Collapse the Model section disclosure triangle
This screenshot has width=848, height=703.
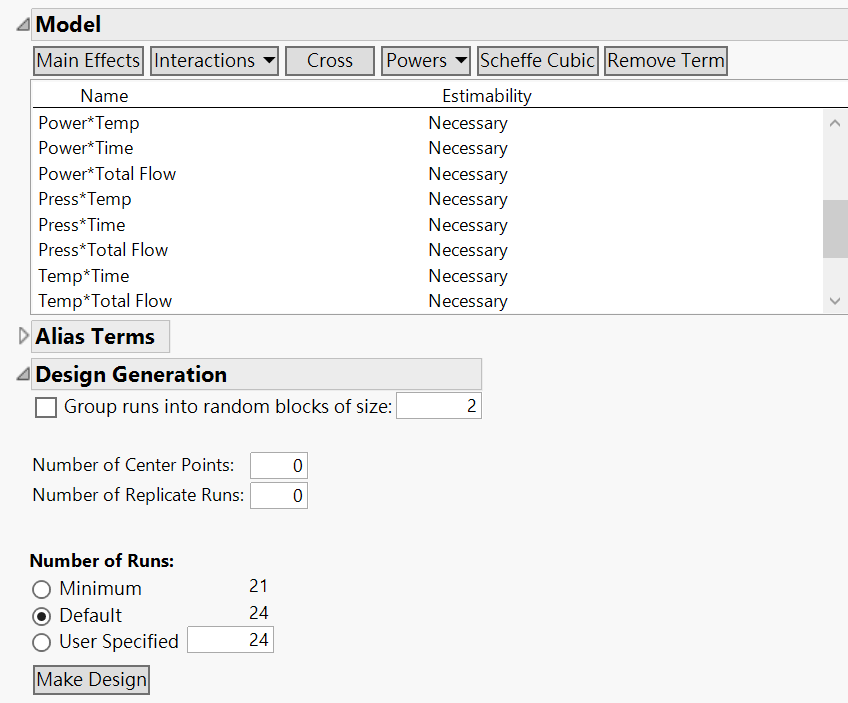(22, 25)
